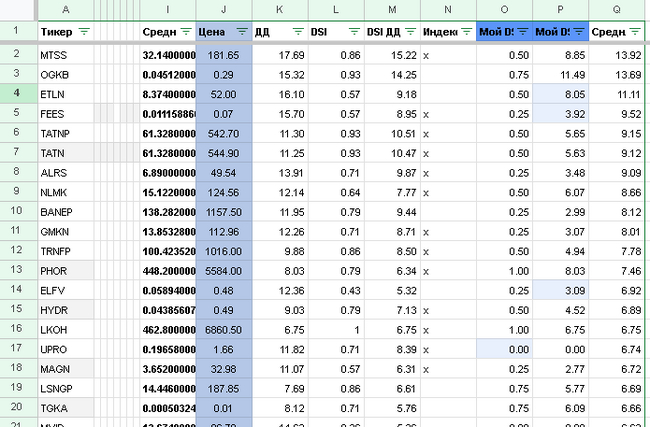Select the LKOH ticker cell
The height and width of the screenshot is (427, 650).
[x=66, y=330]
